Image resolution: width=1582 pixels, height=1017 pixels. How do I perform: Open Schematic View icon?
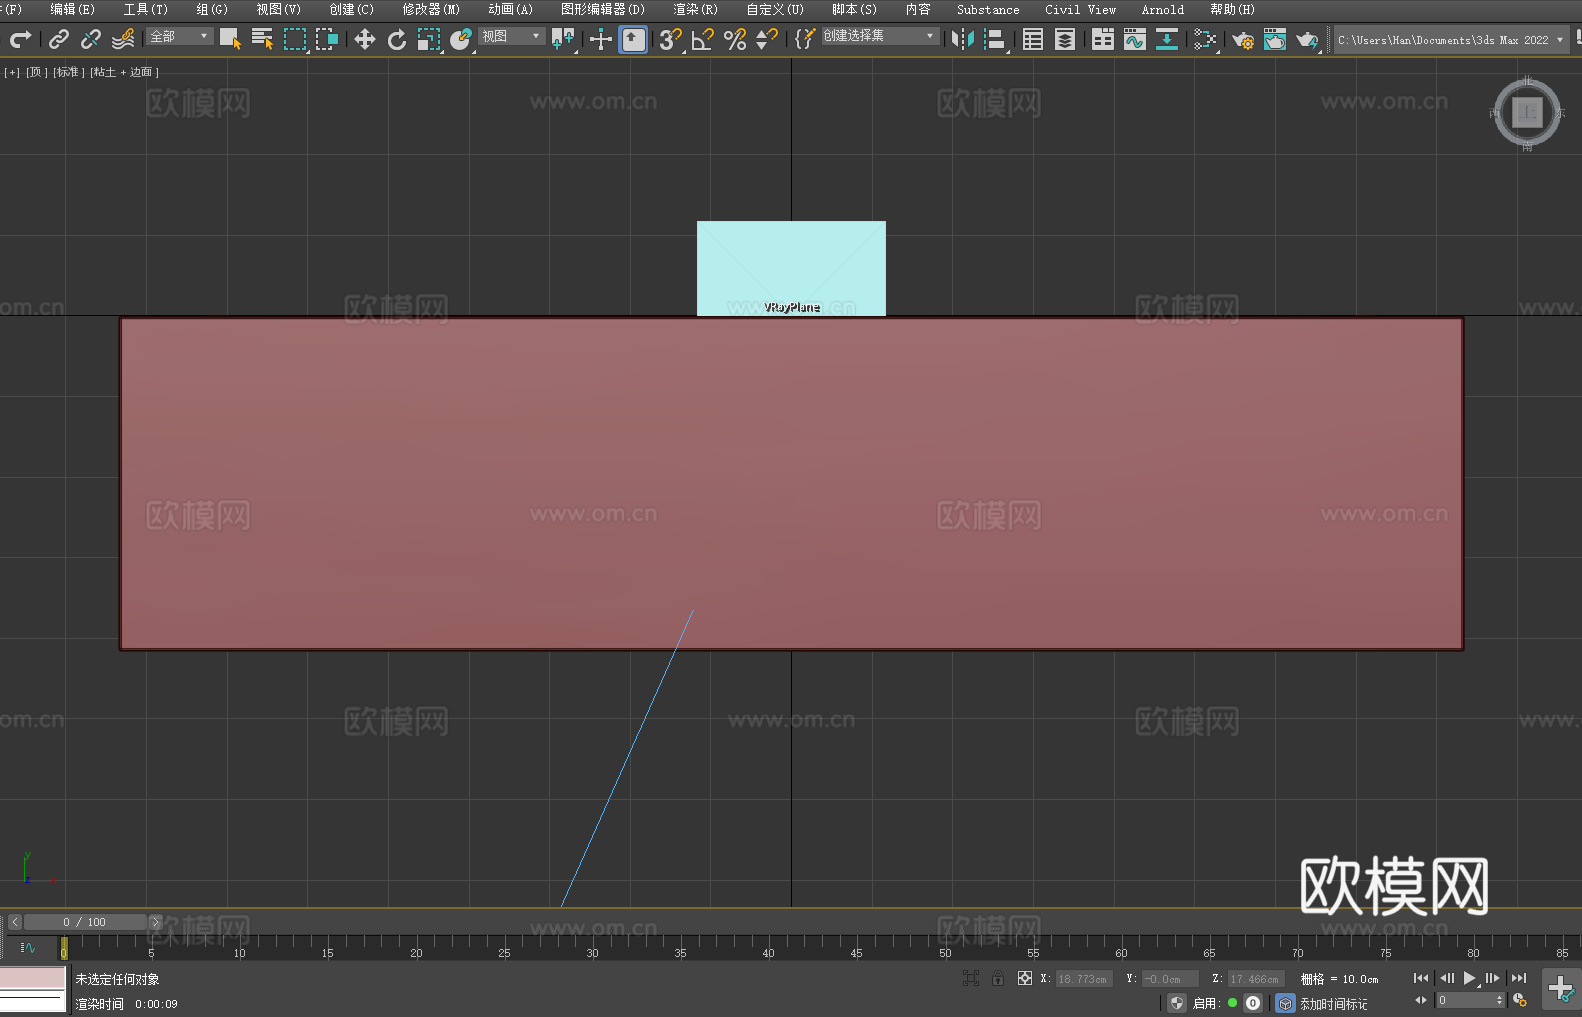pyautogui.click(x=1167, y=39)
